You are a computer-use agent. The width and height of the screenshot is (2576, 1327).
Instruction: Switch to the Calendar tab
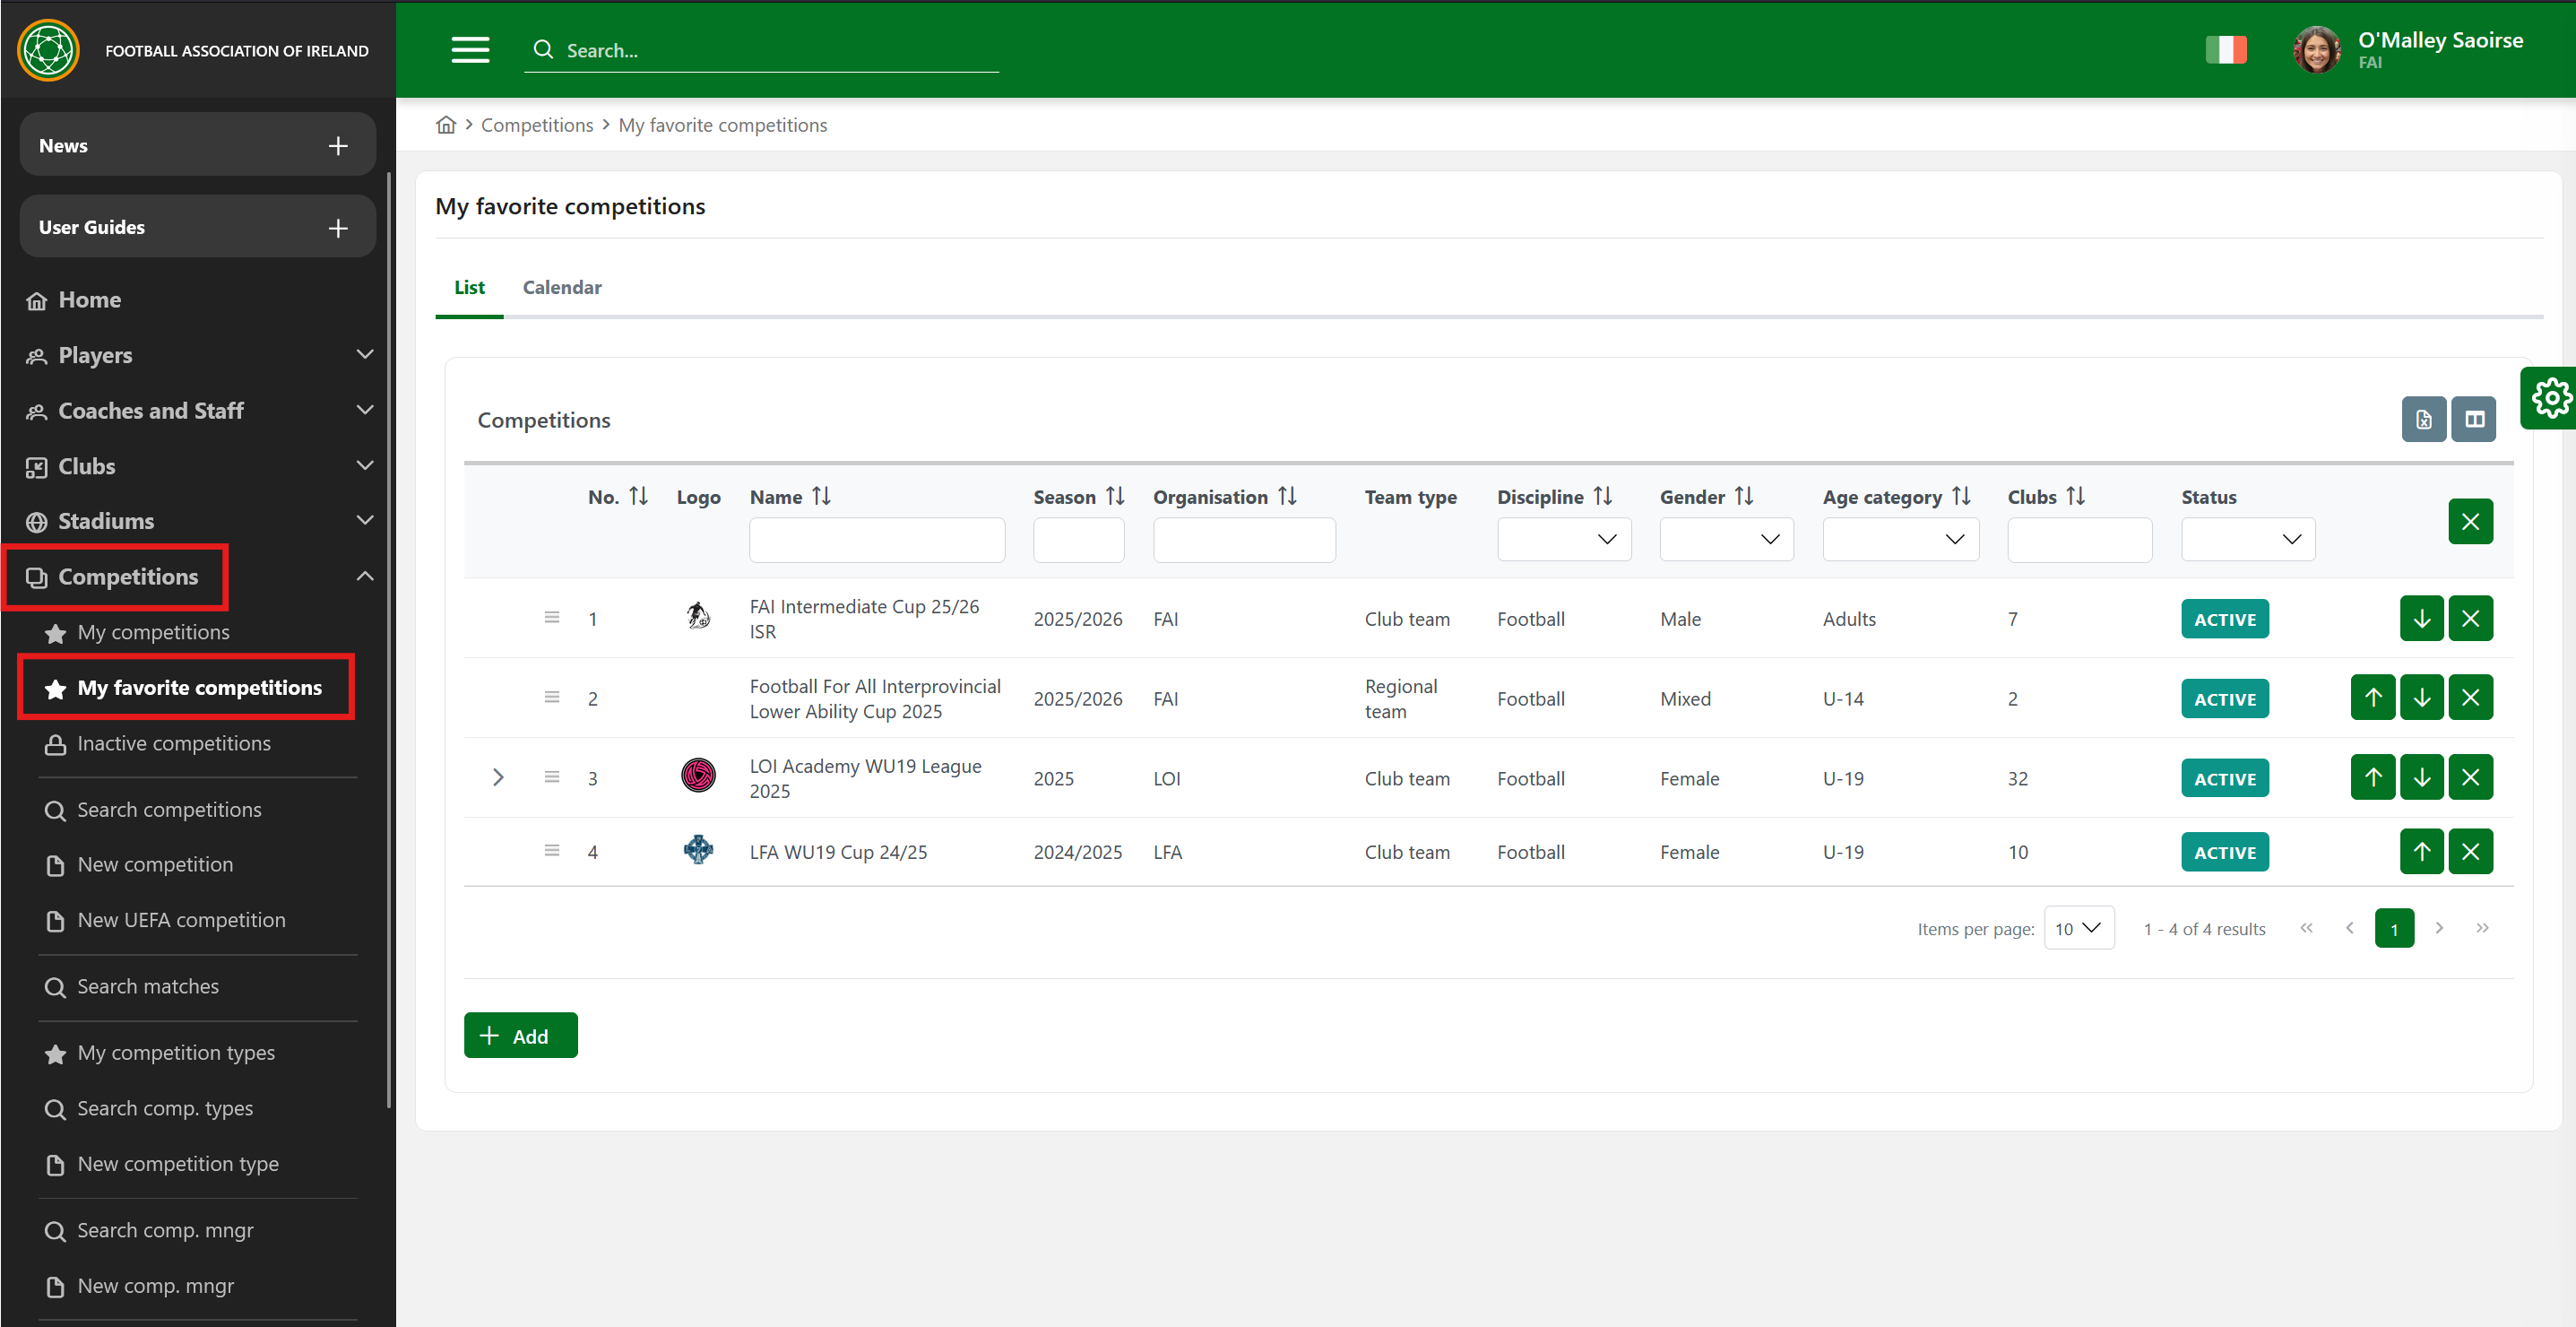pos(562,287)
